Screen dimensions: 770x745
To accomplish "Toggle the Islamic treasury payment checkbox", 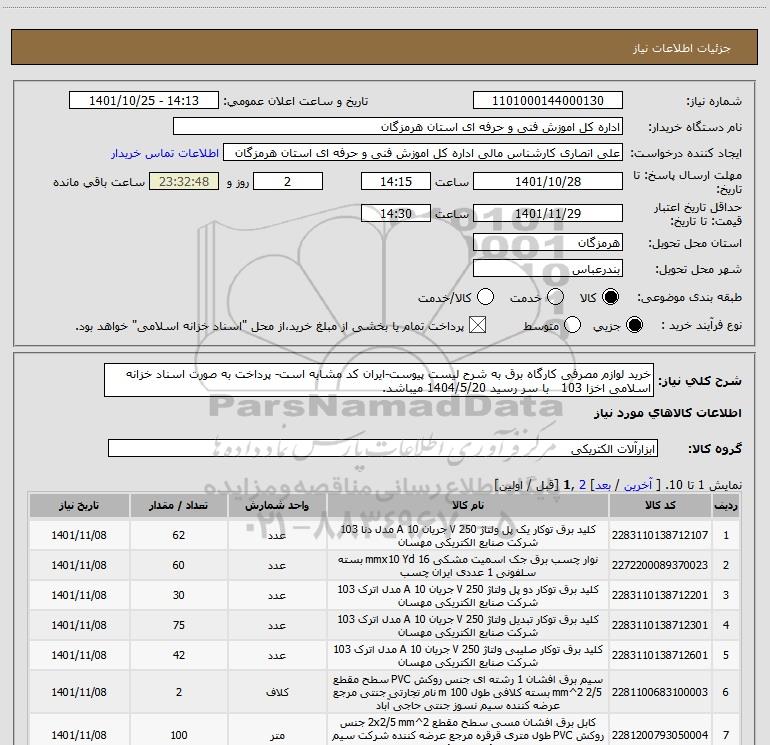I will [477, 325].
